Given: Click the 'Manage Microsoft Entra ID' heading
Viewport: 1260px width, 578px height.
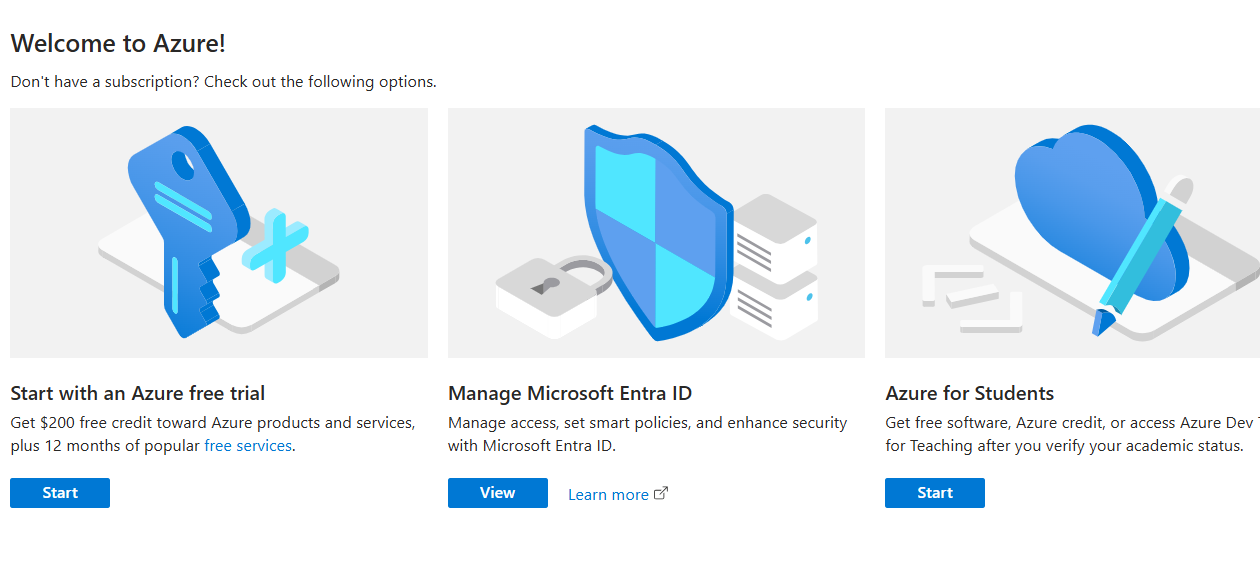Looking at the screenshot, I should click(570, 393).
